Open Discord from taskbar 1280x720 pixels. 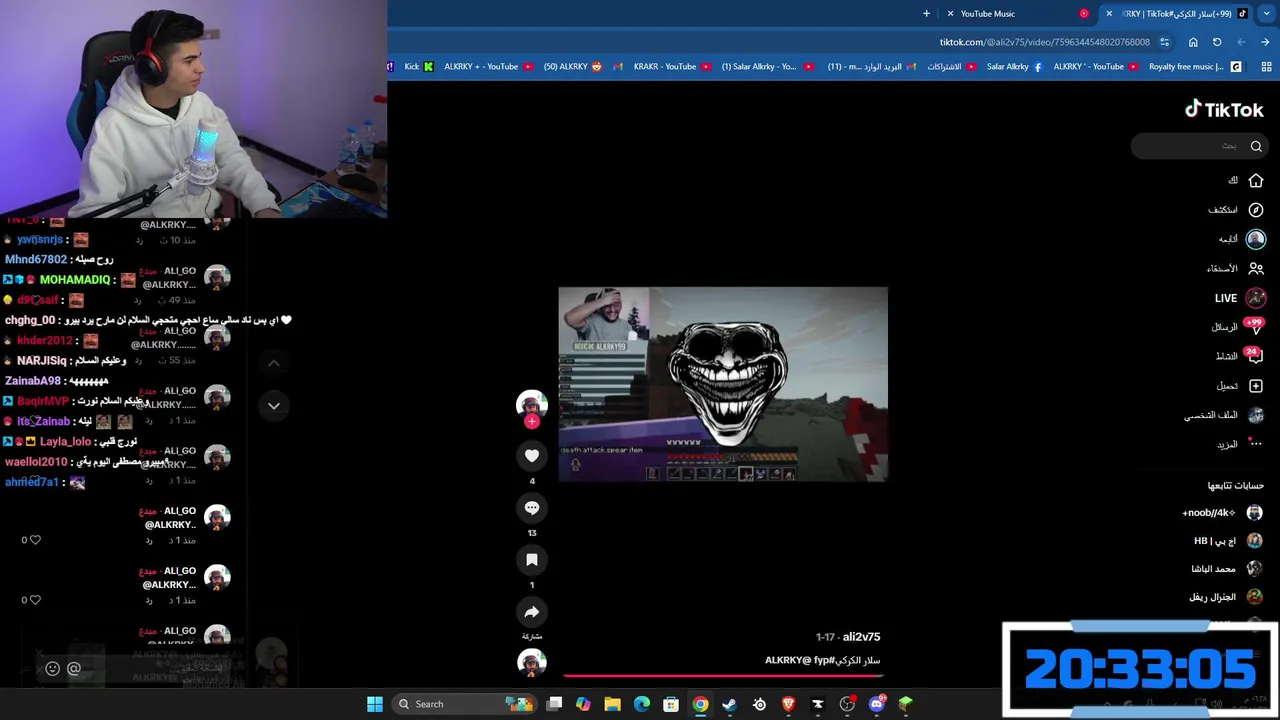point(877,704)
